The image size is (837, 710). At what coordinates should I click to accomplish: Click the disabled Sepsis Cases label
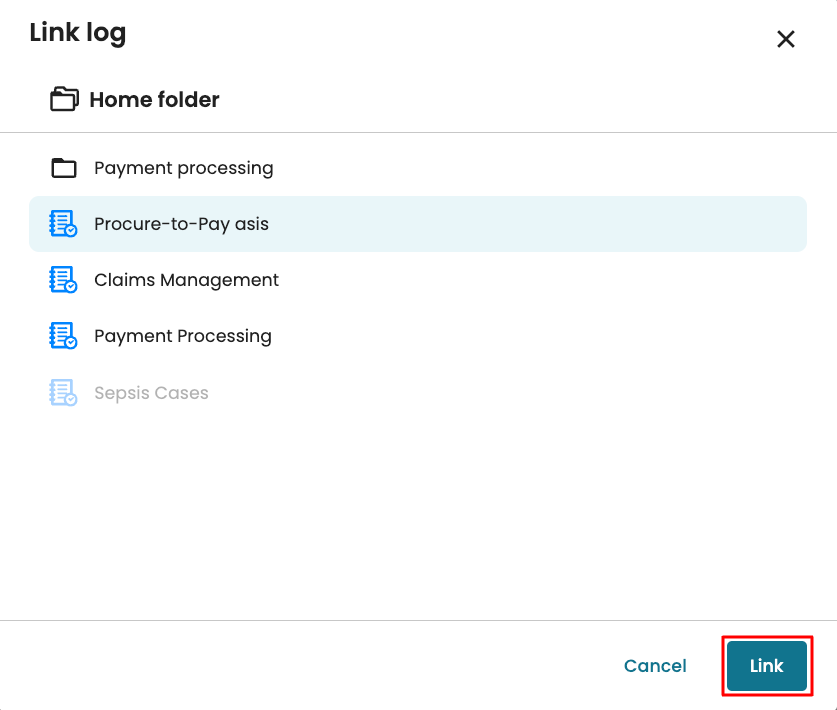click(151, 393)
